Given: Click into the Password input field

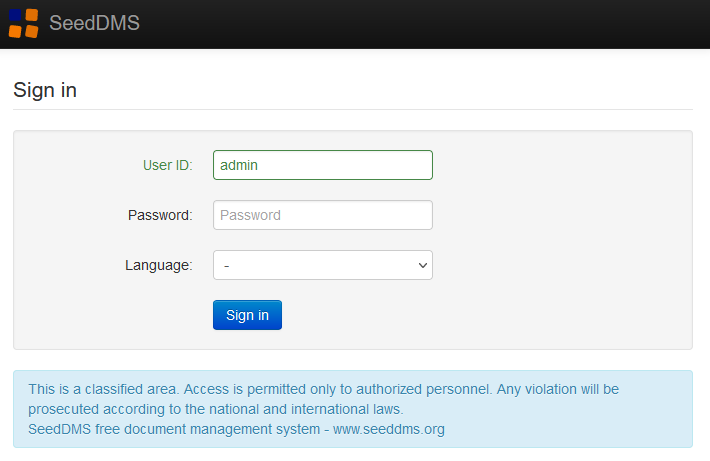Looking at the screenshot, I should click(x=323, y=215).
